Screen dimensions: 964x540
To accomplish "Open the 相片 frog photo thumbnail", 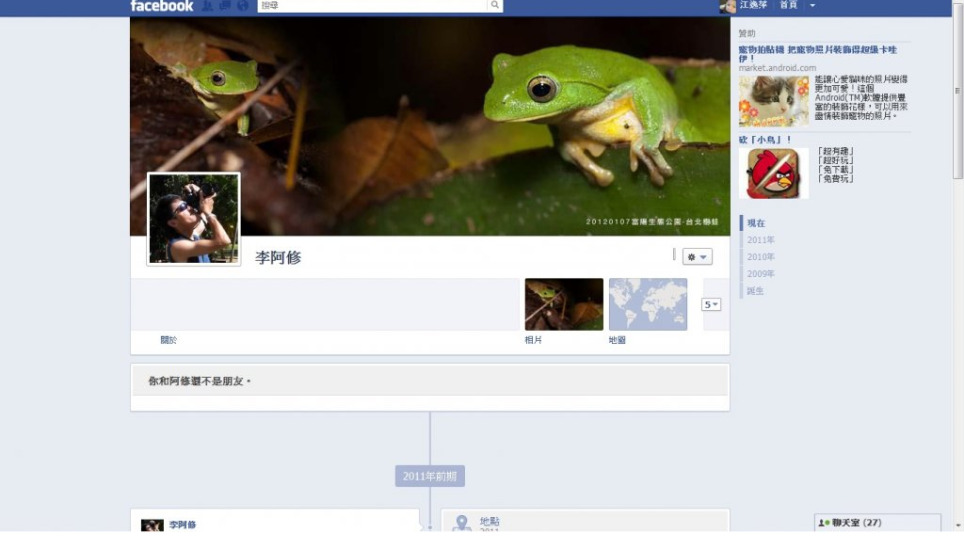I will coord(564,304).
